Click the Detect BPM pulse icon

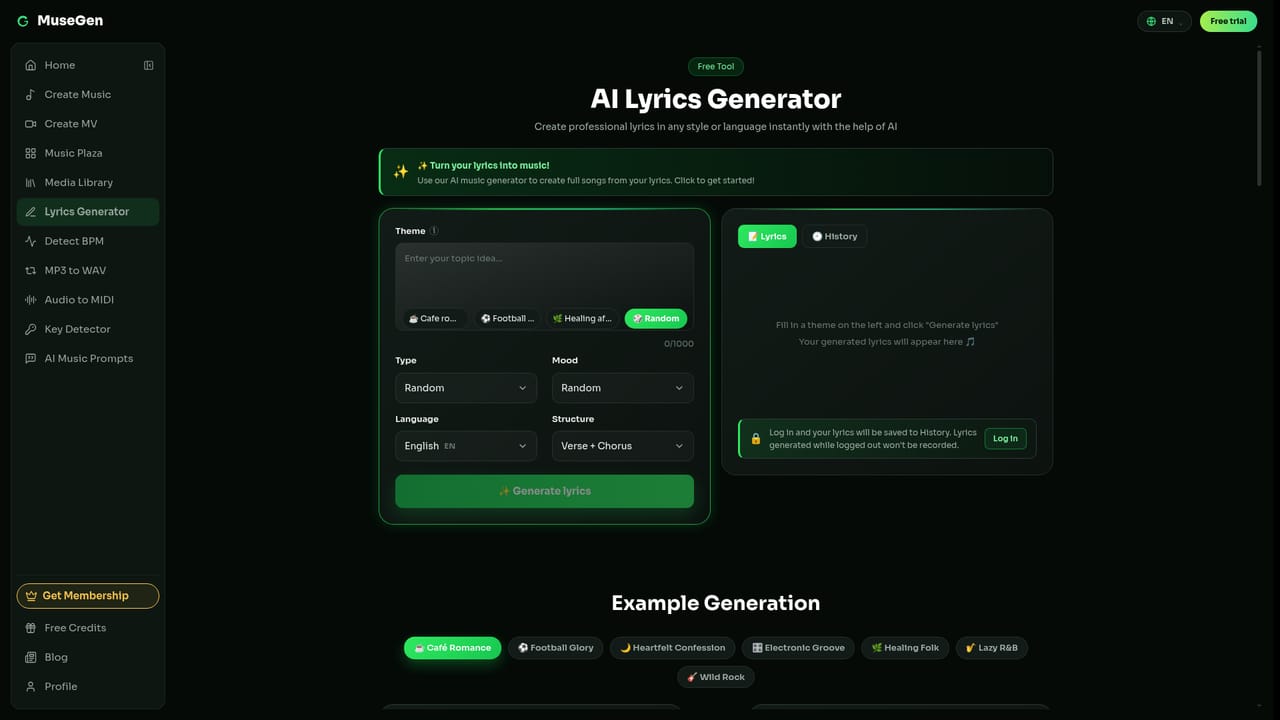pyautogui.click(x=30, y=241)
